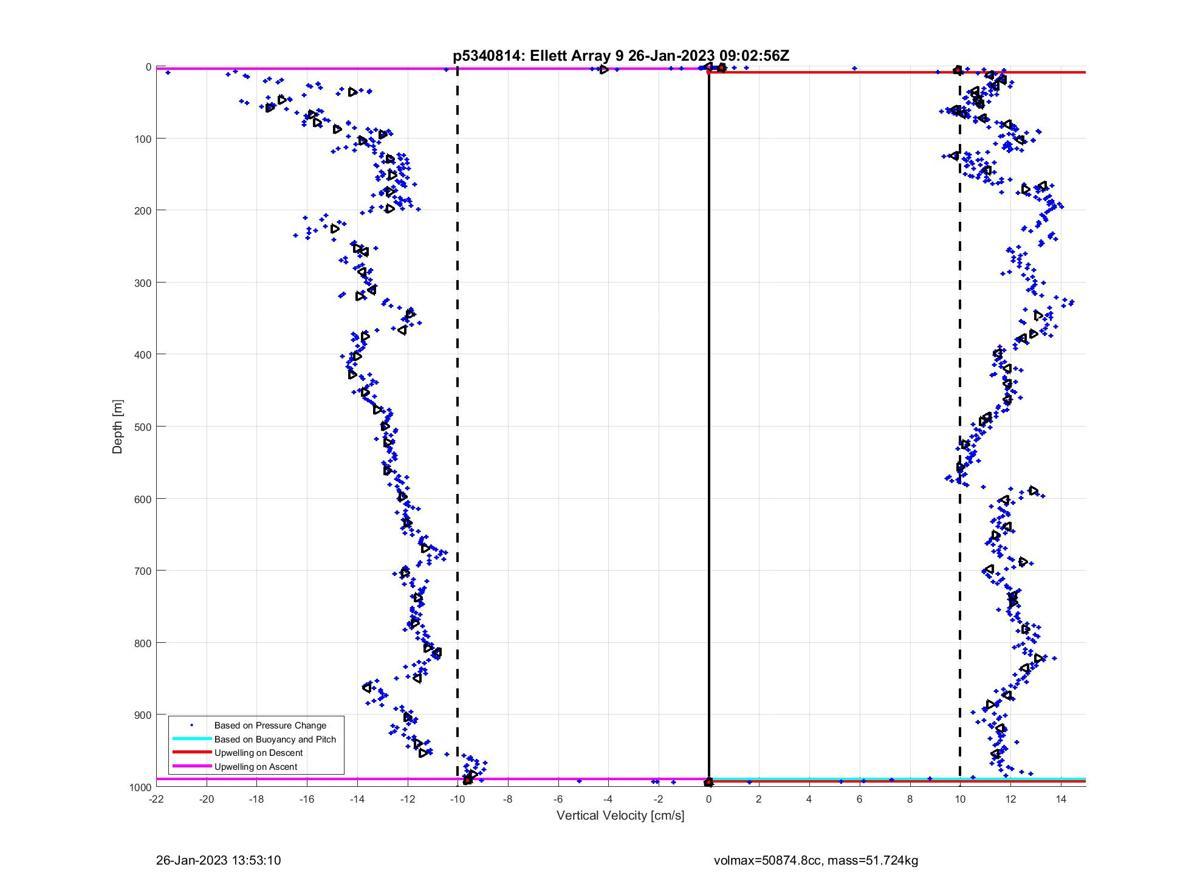The height and width of the screenshot is (885, 1200).
Task: Click velocity tick label '-18'
Action: click(x=257, y=799)
